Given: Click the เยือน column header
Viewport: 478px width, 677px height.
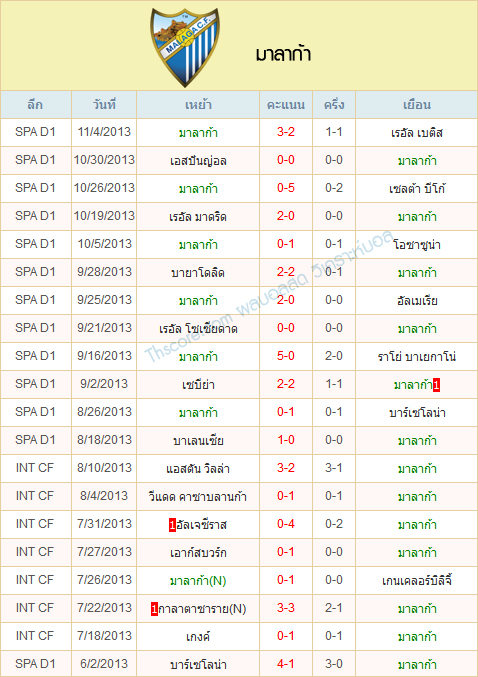Looking at the screenshot, I should point(417,105).
